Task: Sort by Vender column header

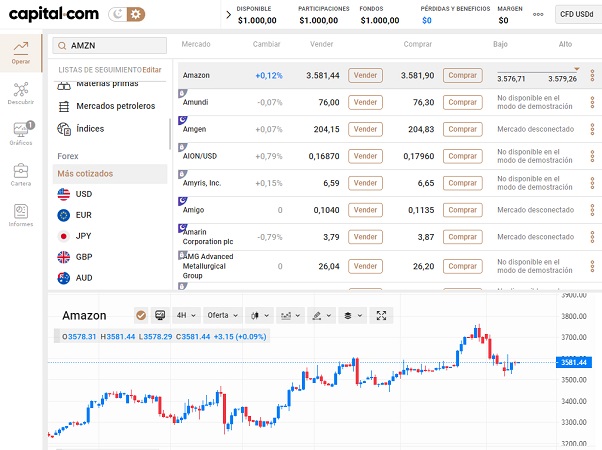Action: click(322, 44)
